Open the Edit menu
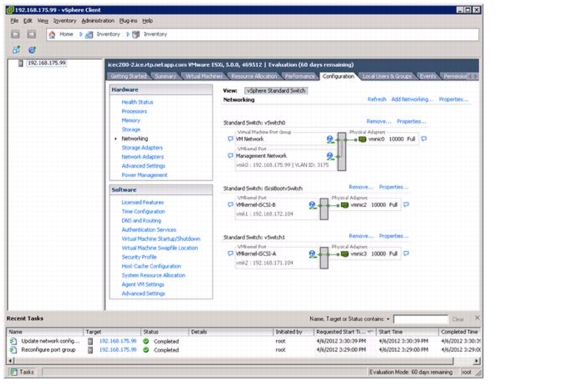576x384 pixels. [x=28, y=21]
